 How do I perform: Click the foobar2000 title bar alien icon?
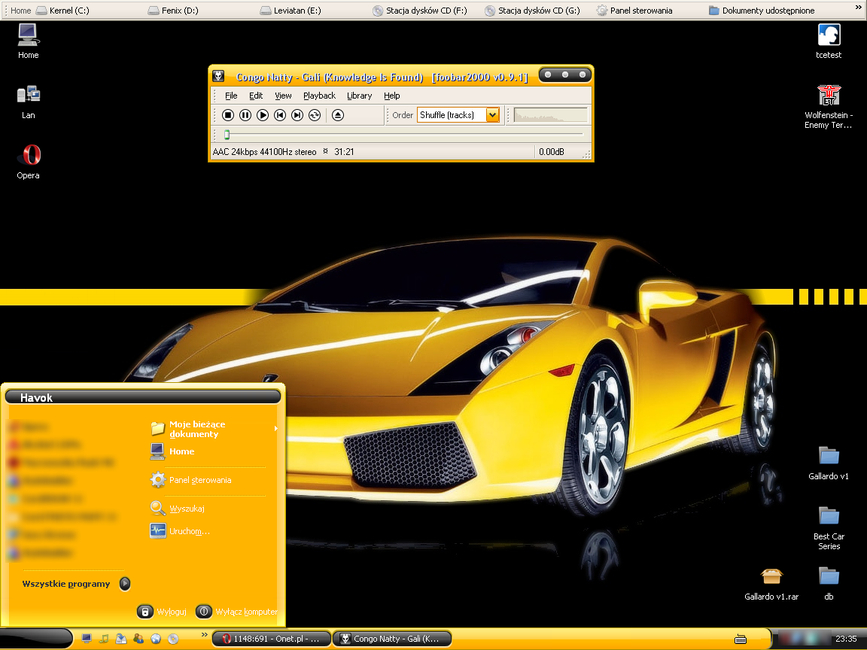tap(219, 76)
